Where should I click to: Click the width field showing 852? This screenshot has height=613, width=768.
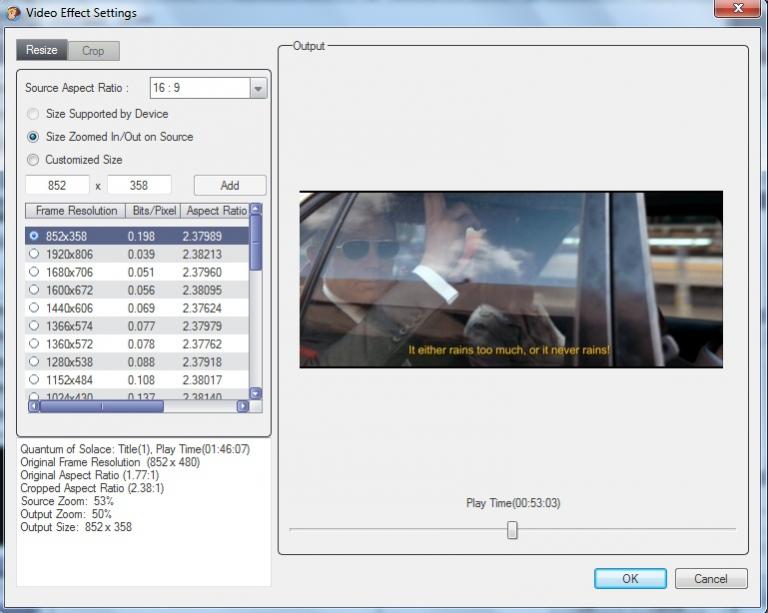tap(57, 185)
